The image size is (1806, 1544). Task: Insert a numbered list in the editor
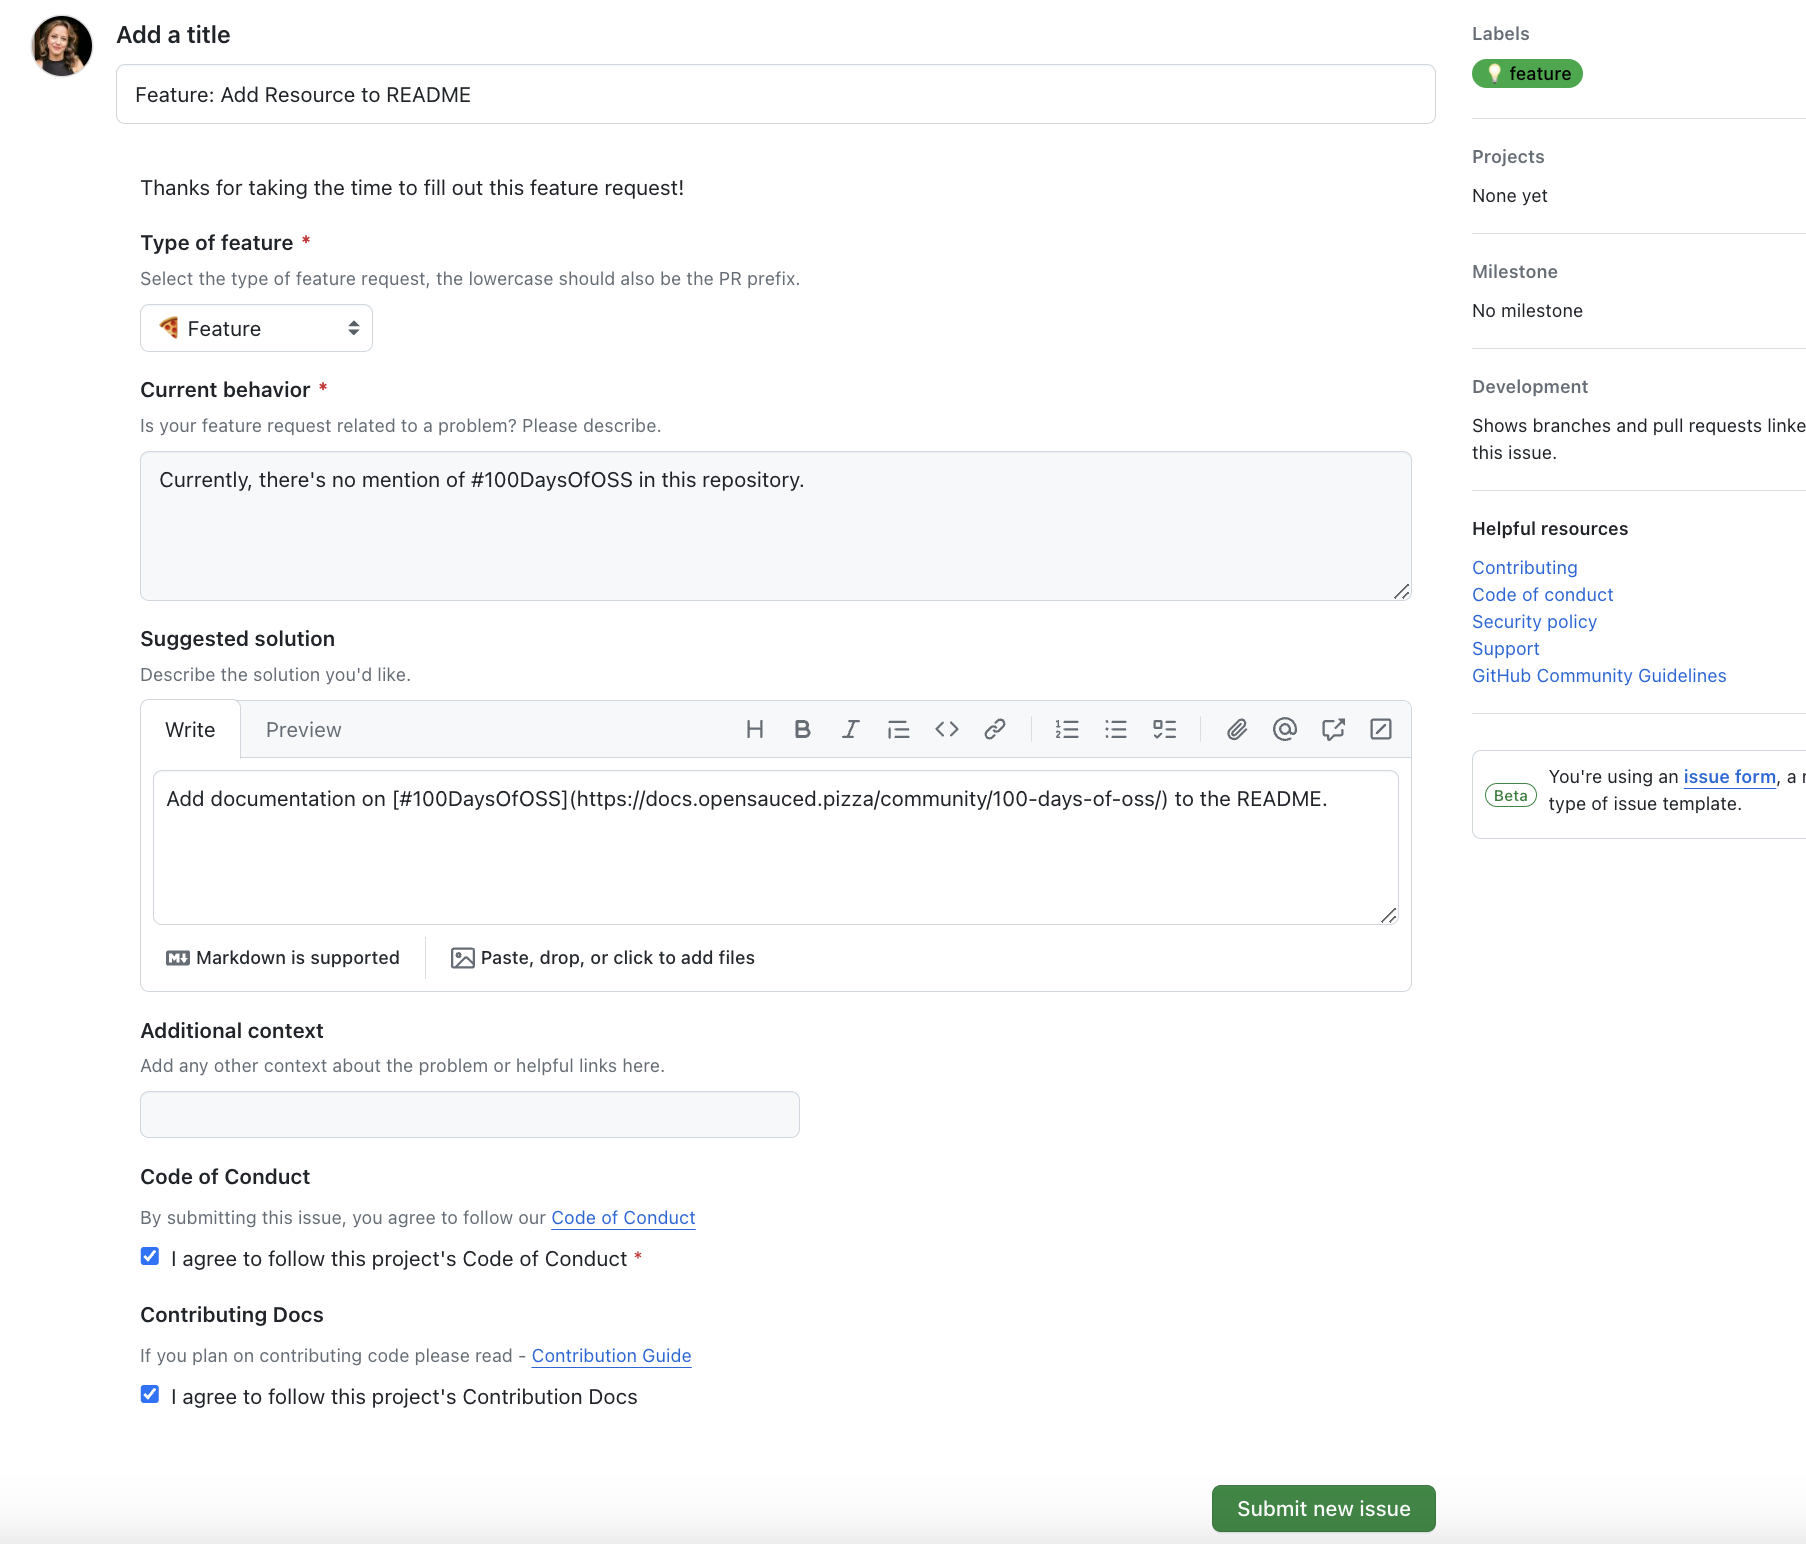(x=1066, y=729)
